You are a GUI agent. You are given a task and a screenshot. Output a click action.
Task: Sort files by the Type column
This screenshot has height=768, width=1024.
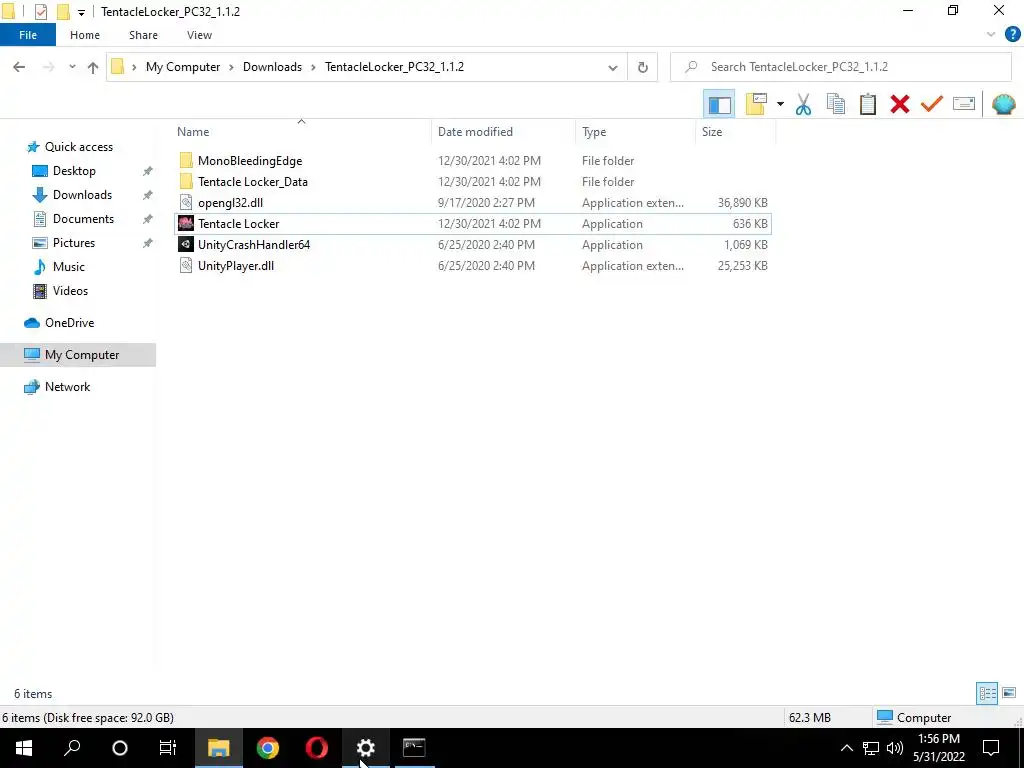coord(594,131)
